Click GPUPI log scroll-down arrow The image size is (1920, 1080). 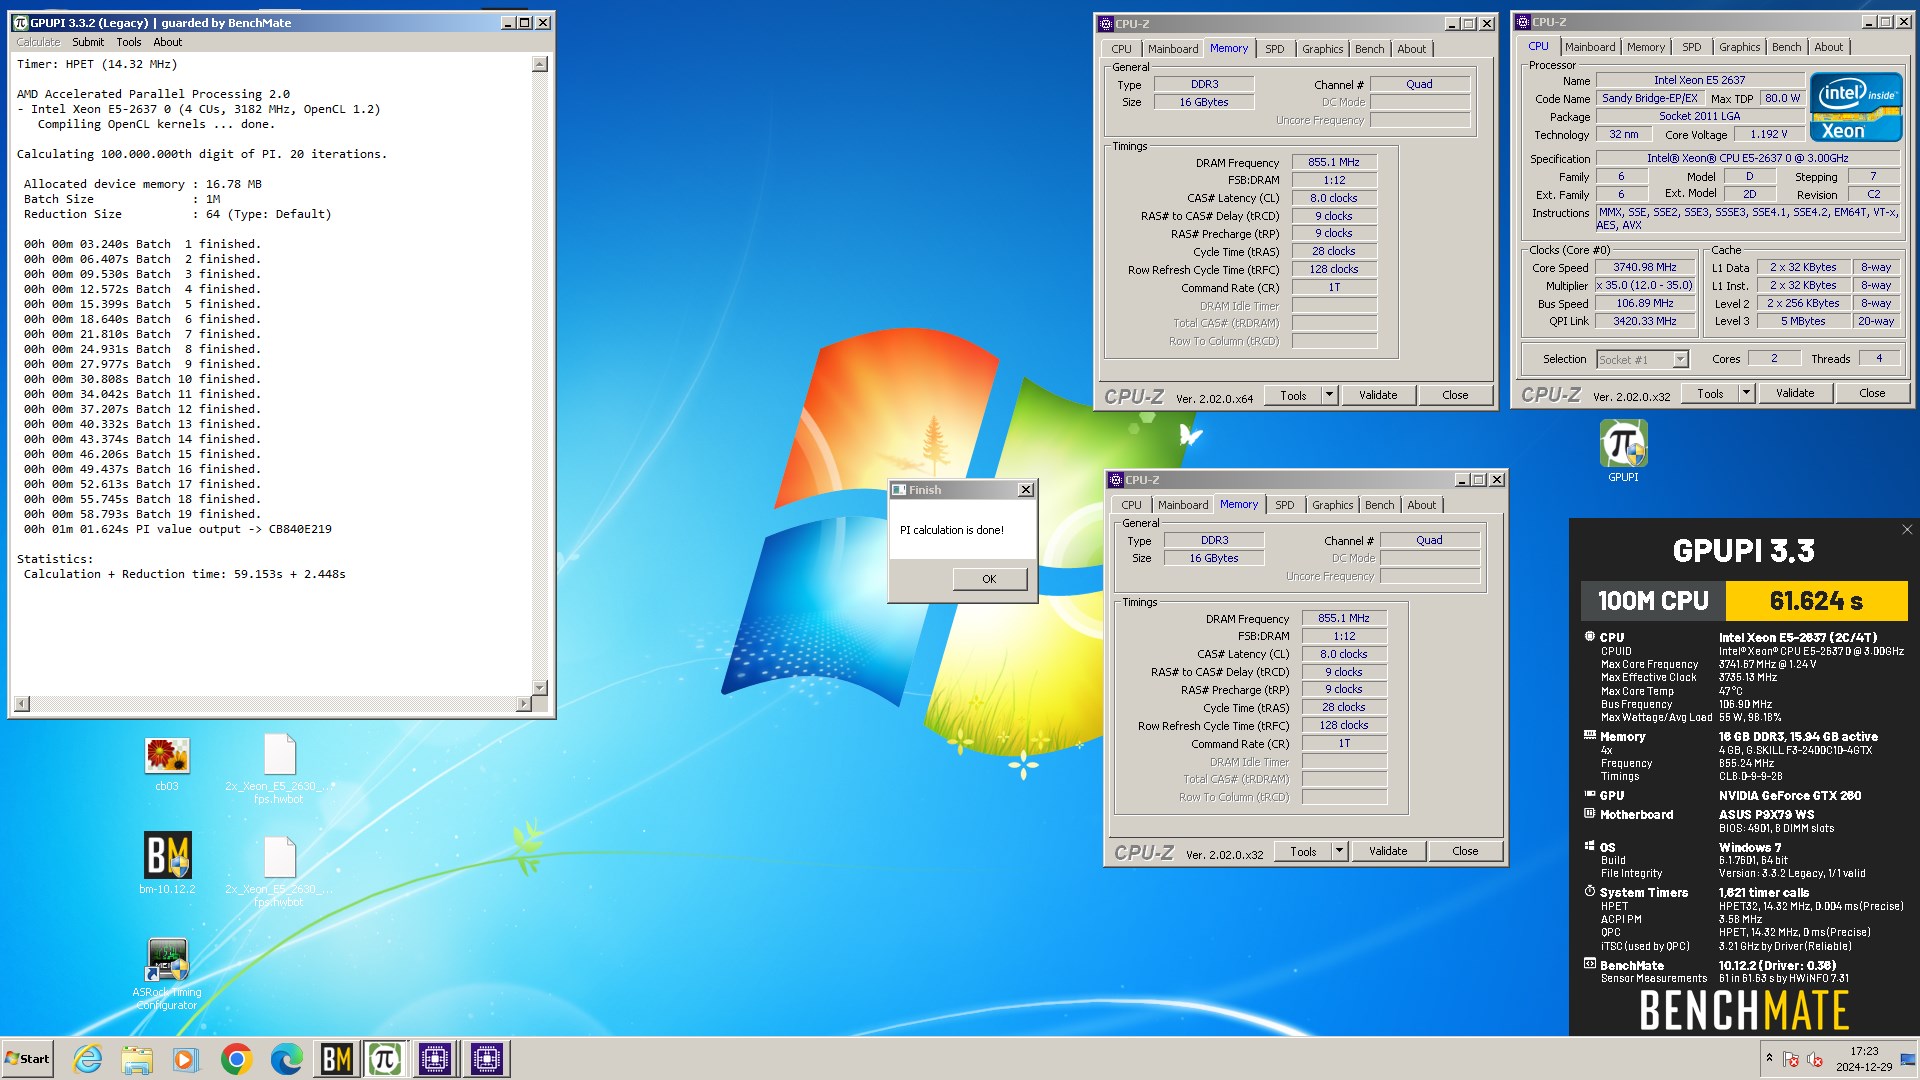click(540, 687)
